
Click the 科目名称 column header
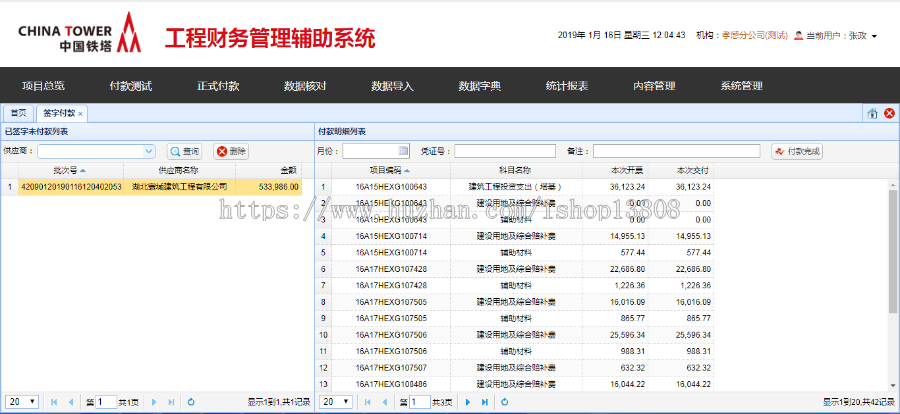(x=516, y=171)
